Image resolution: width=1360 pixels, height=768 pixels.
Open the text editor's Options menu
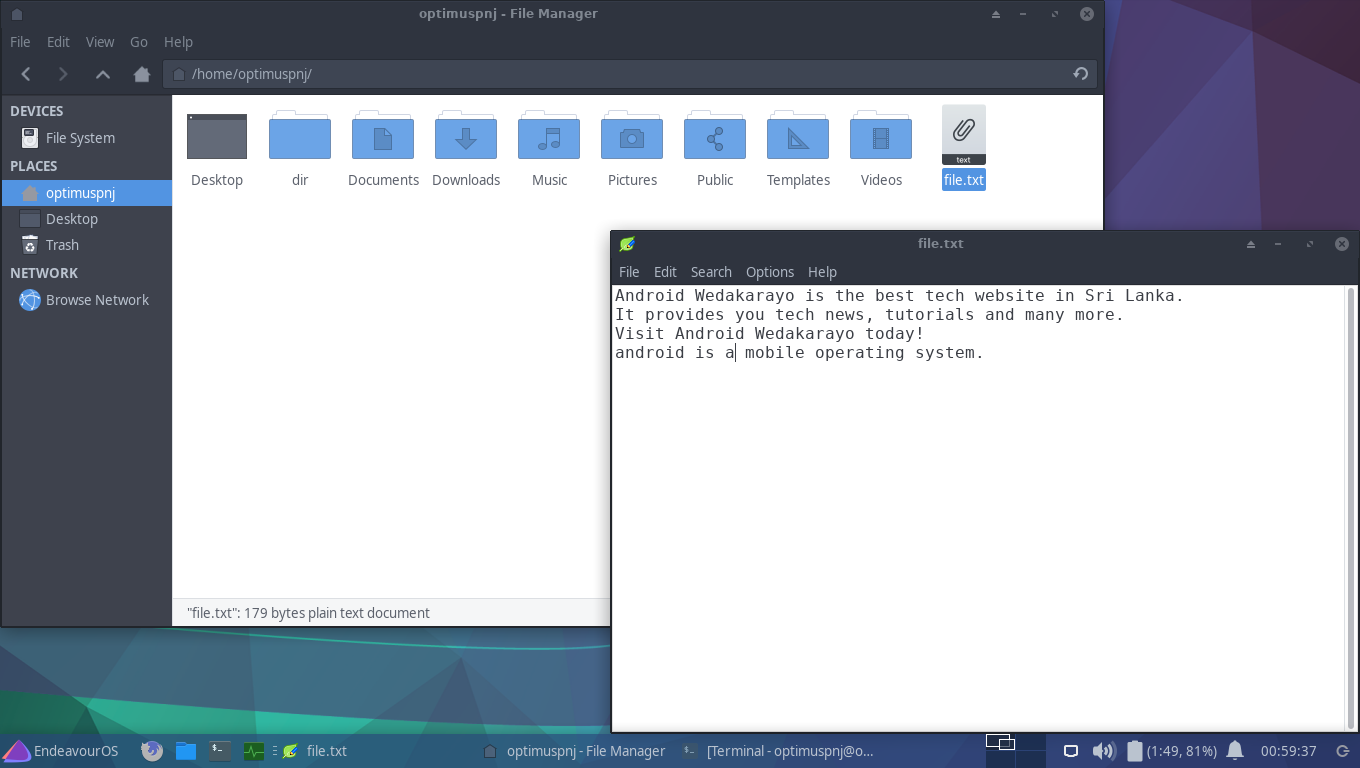(770, 272)
